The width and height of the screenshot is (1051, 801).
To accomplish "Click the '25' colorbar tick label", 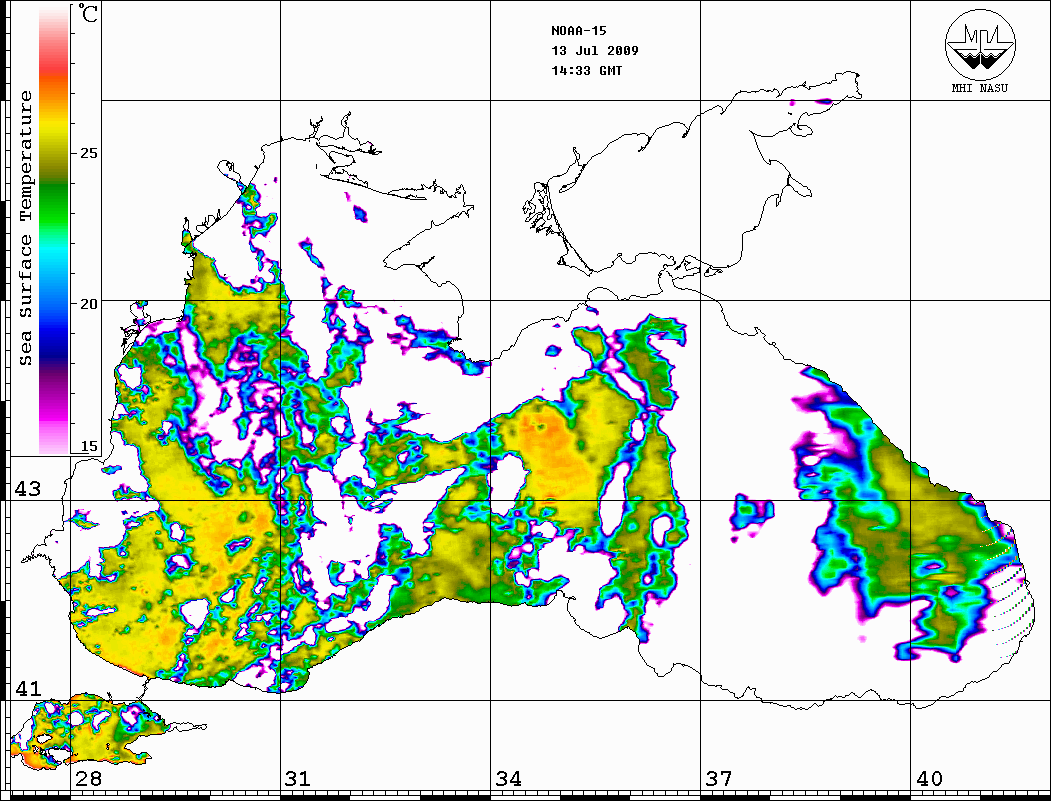I will pos(88,153).
